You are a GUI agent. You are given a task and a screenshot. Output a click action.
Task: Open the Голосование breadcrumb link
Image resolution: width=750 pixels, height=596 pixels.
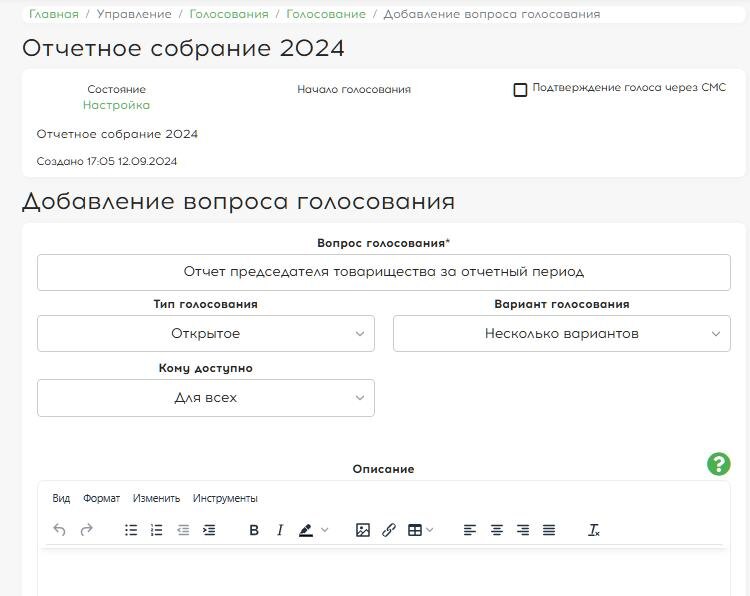tap(326, 14)
